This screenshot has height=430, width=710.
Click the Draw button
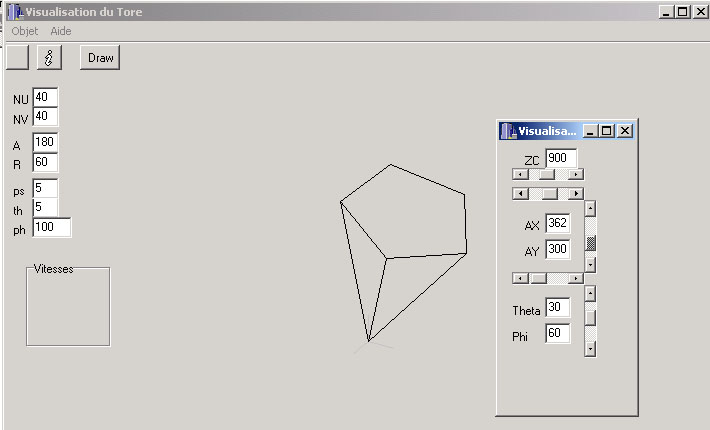click(100, 57)
